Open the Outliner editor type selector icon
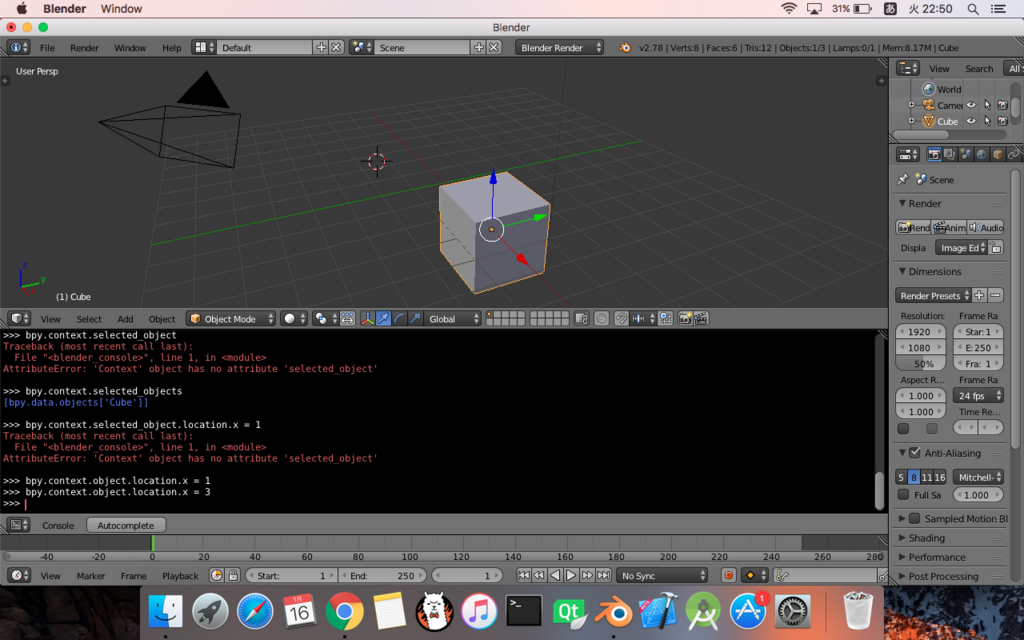 tap(908, 69)
